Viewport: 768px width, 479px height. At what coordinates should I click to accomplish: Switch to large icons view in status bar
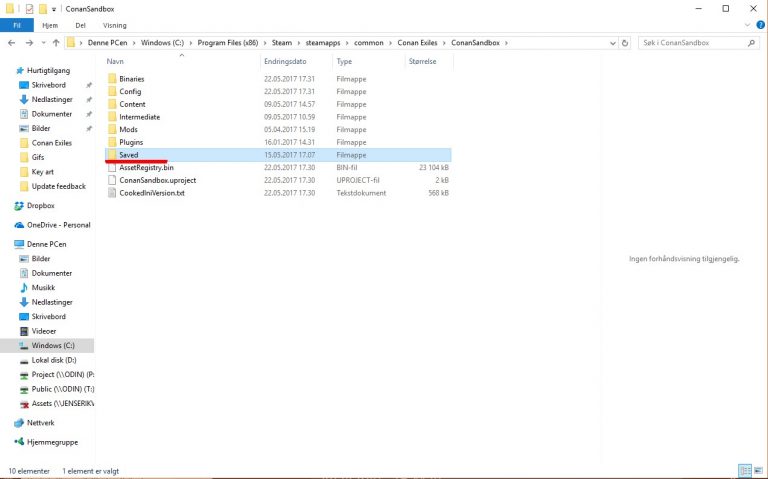pyautogui.click(x=758, y=470)
